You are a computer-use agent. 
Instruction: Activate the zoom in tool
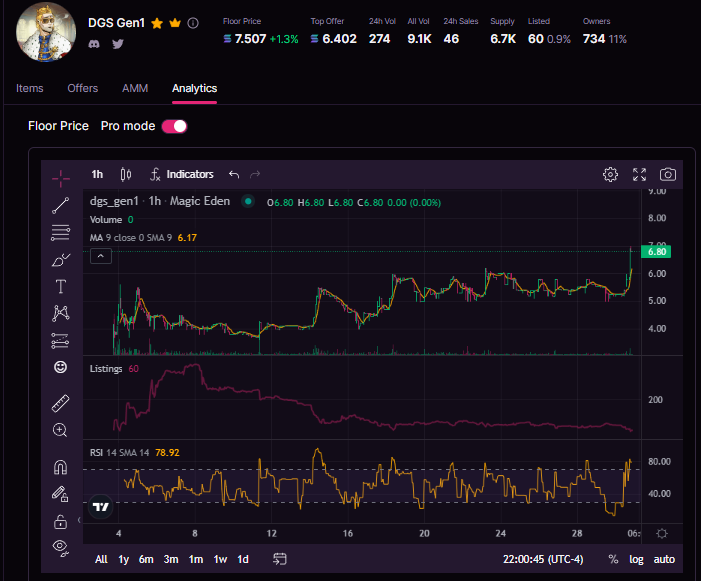[x=60, y=430]
